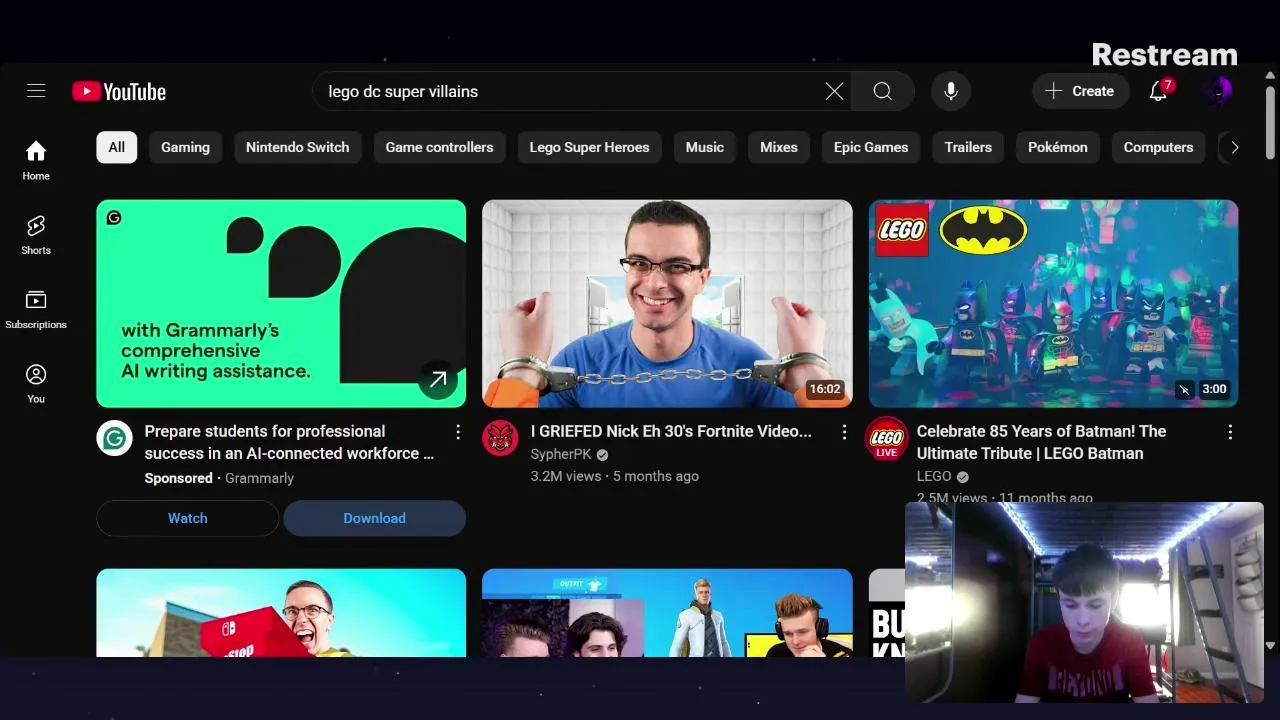Click the 'Sponsored · Grammarly' text
Screen dimensions: 1280x720
[219, 478]
